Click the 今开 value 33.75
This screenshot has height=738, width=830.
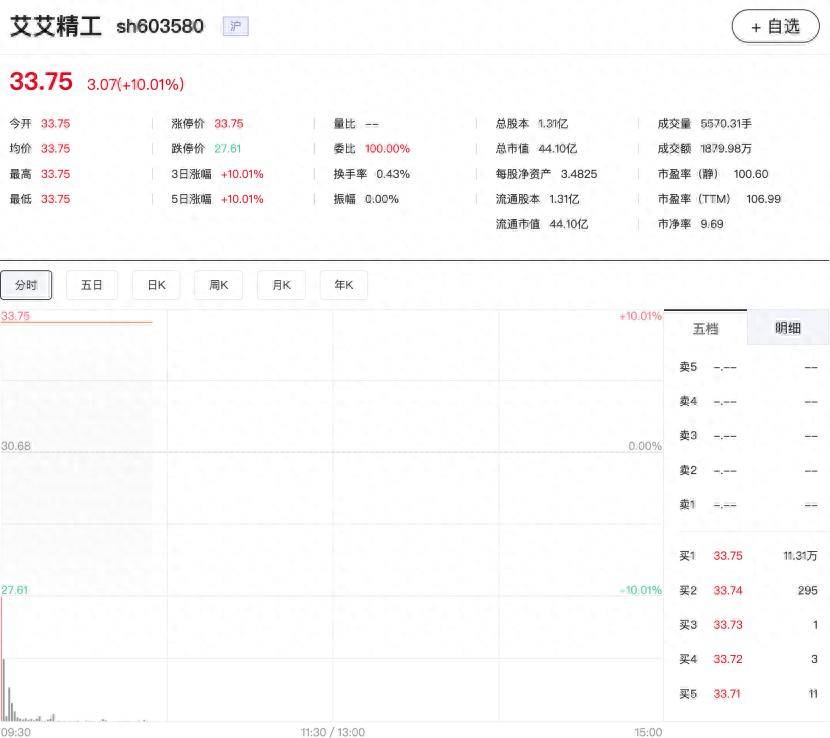56,123
